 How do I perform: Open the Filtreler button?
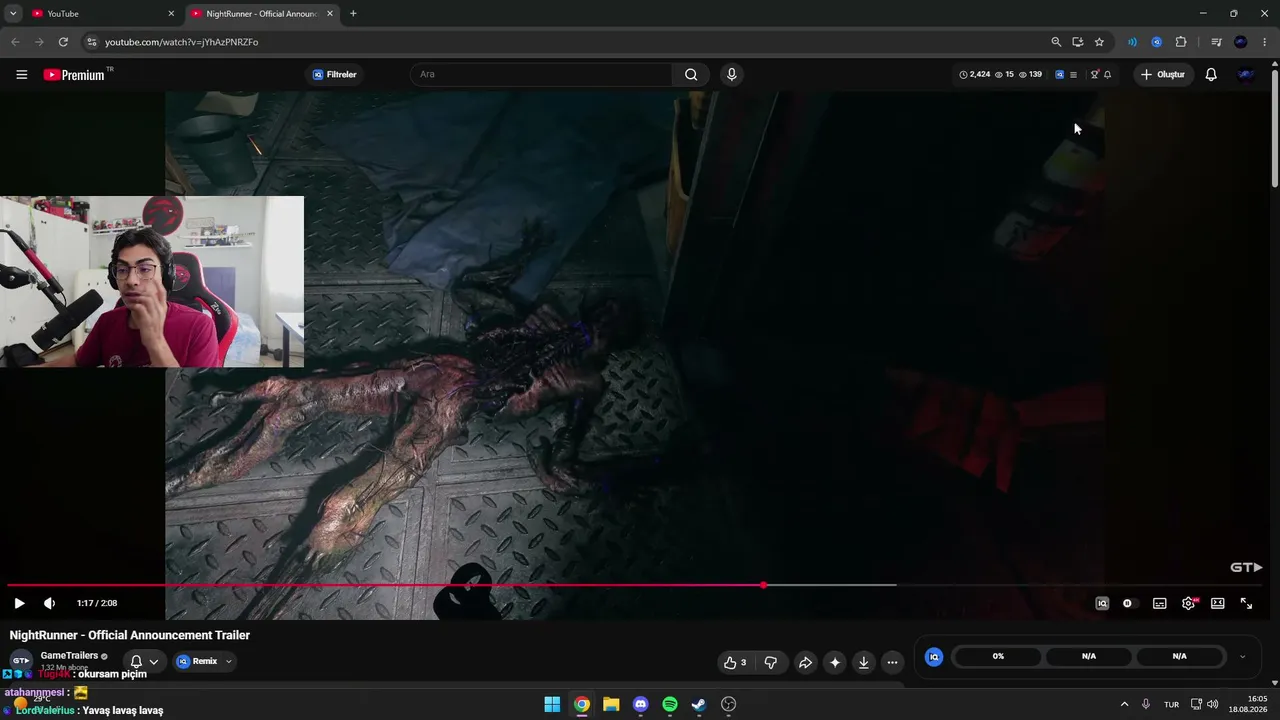(334, 74)
